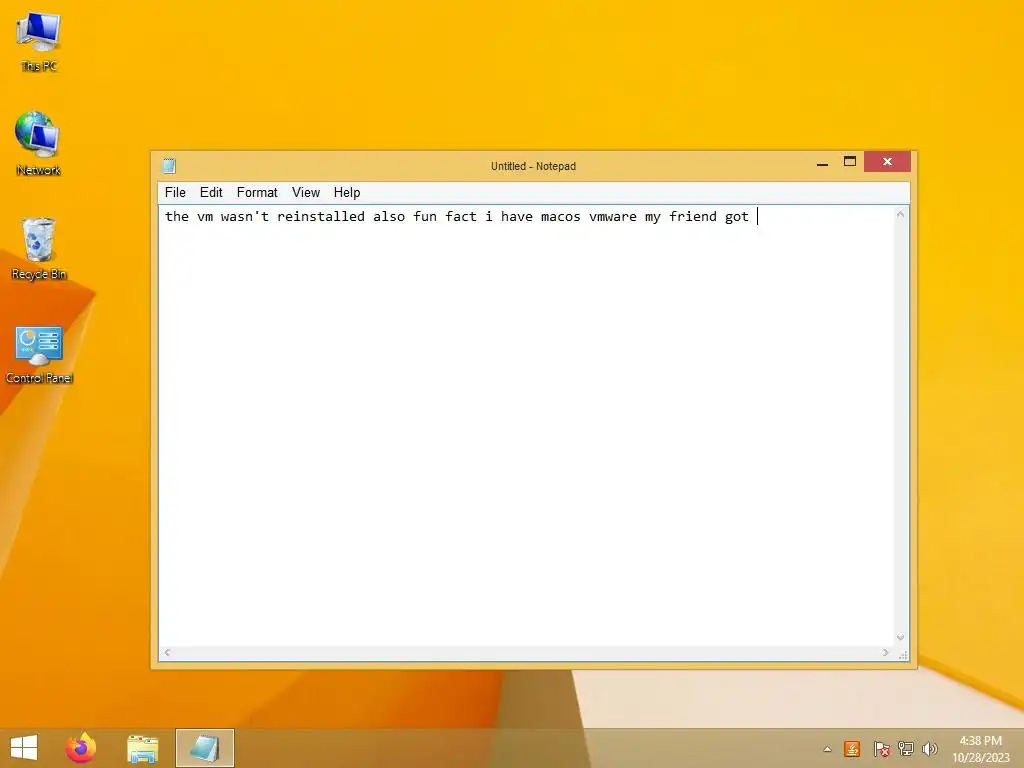Click the word 'macos' in the text
This screenshot has height=768, width=1024.
560,217
